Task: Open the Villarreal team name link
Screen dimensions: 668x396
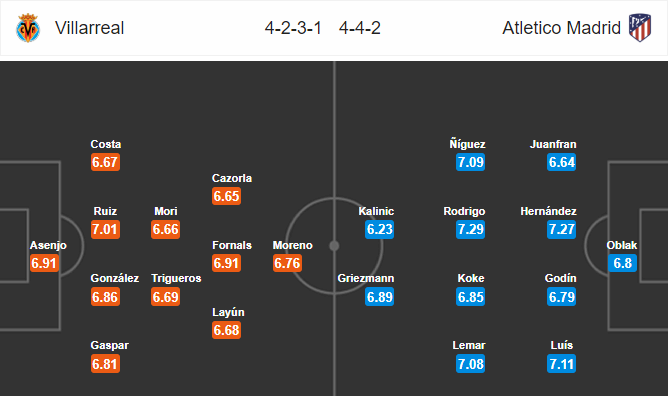Action: click(89, 28)
